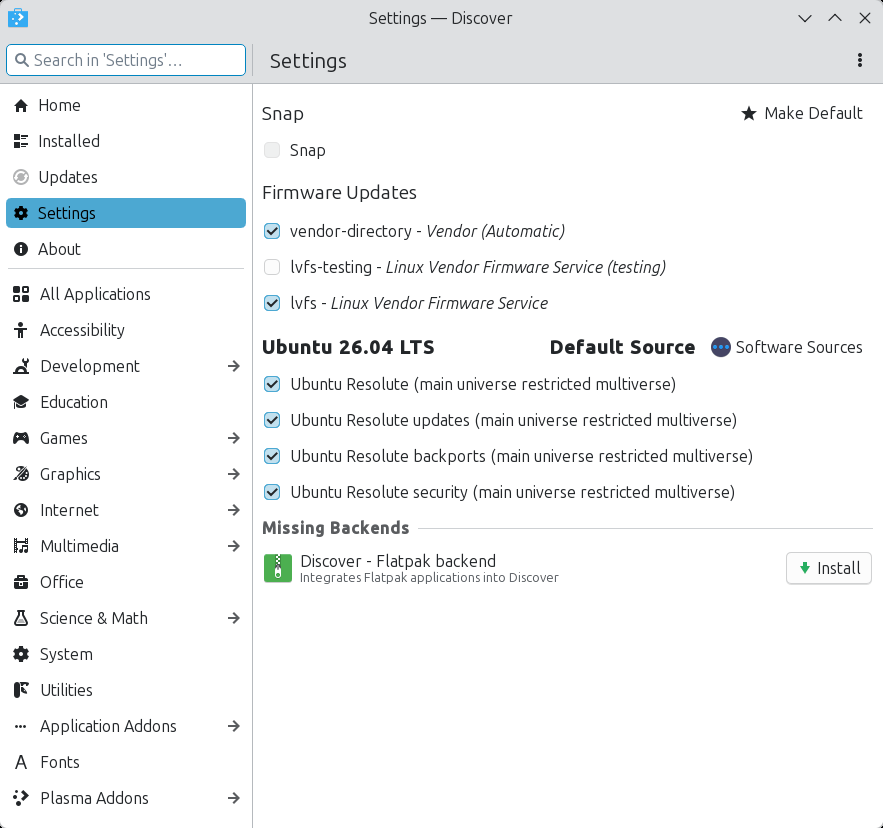Go to the Utilities category

point(66,691)
